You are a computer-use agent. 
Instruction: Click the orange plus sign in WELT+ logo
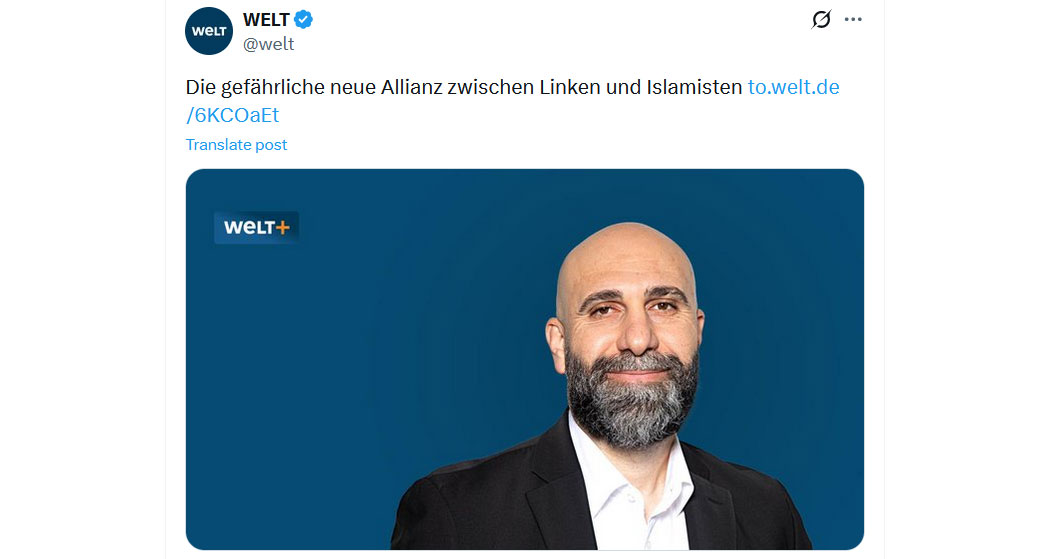283,228
